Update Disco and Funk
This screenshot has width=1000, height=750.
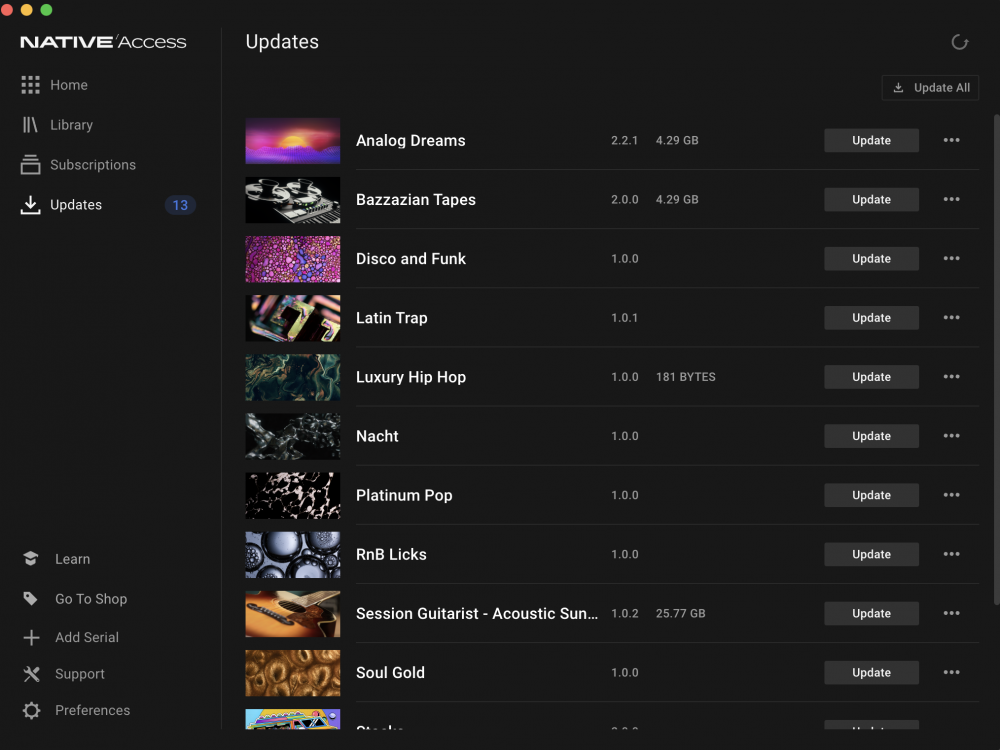click(x=871, y=258)
